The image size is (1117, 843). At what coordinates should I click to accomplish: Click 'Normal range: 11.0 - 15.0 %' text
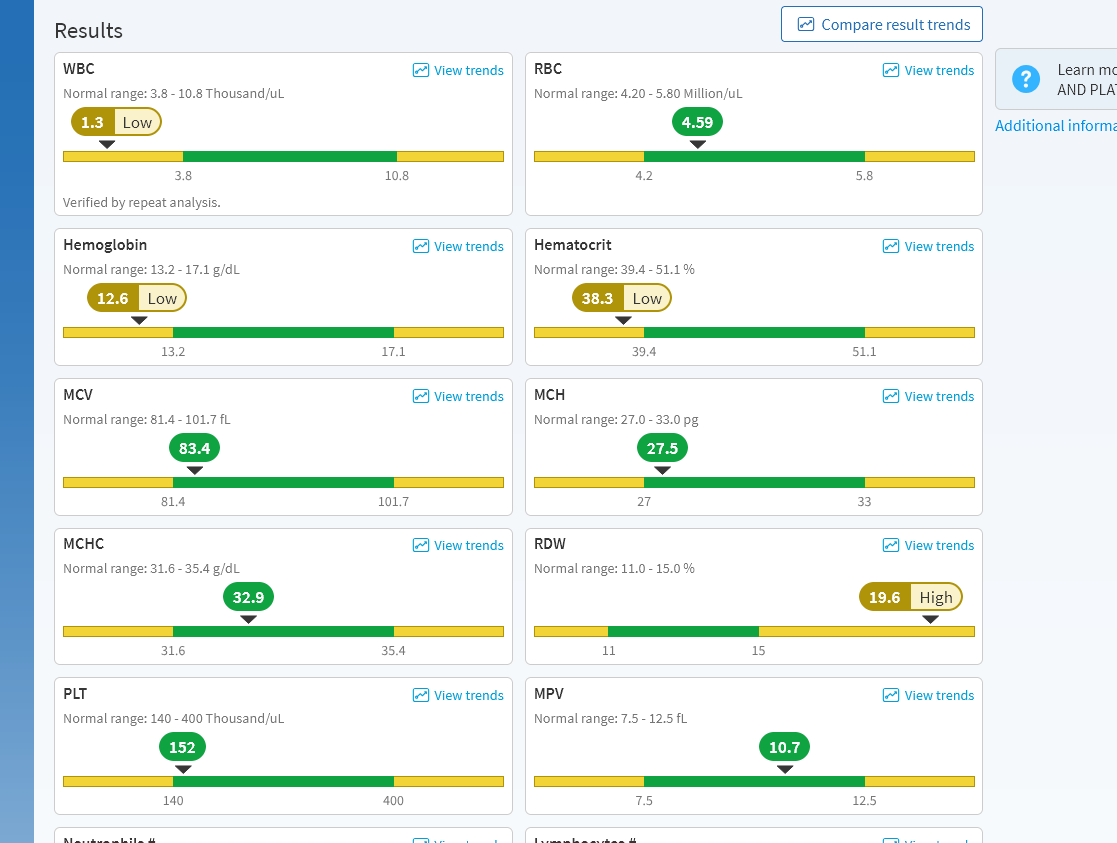click(x=614, y=569)
